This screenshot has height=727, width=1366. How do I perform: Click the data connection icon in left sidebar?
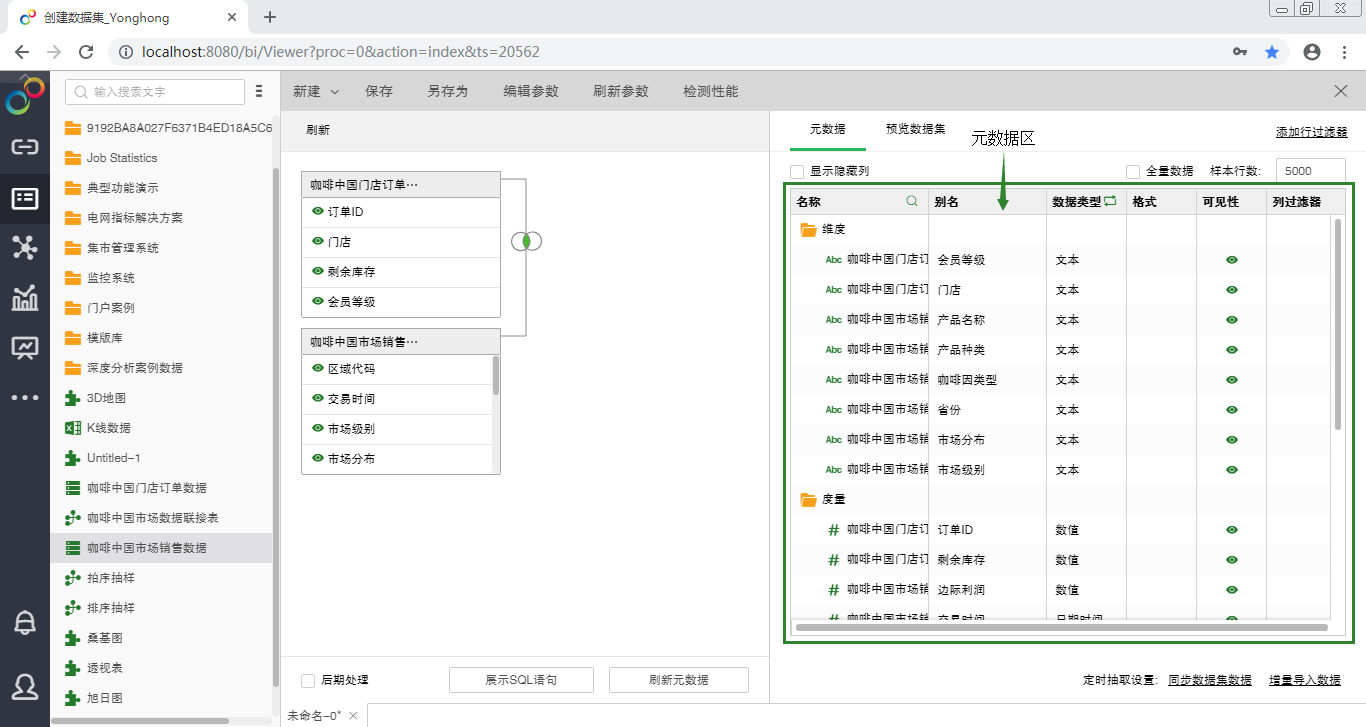click(25, 147)
